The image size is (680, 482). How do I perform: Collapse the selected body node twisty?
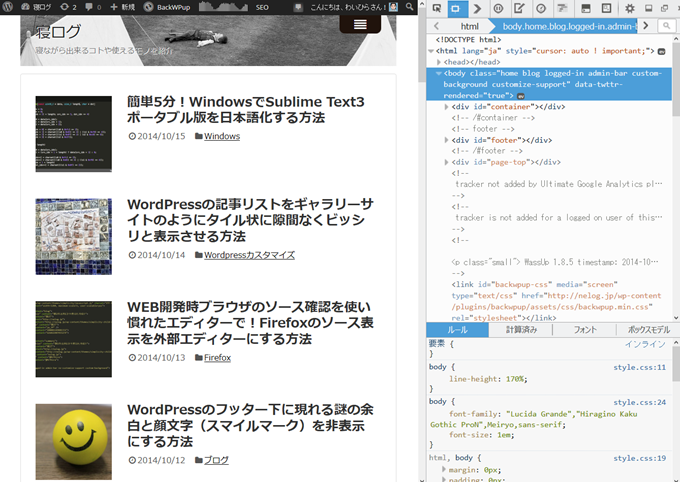[x=438, y=73]
